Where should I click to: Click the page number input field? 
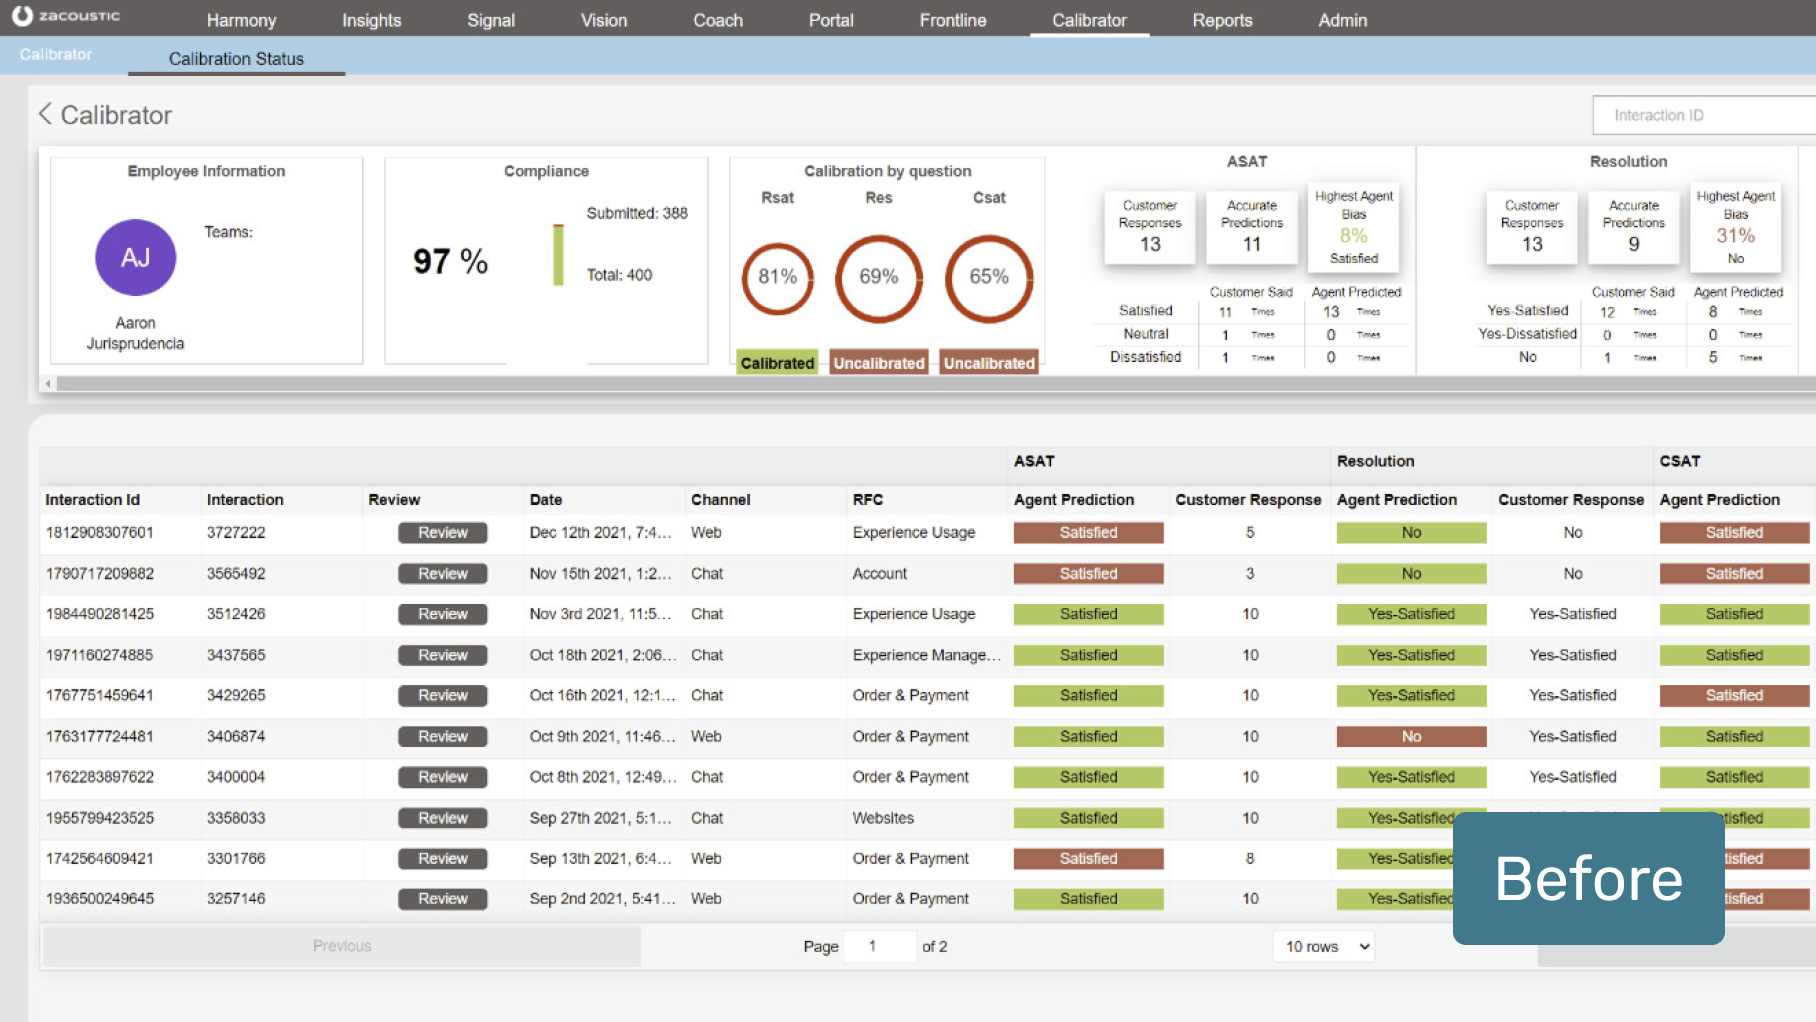879,946
